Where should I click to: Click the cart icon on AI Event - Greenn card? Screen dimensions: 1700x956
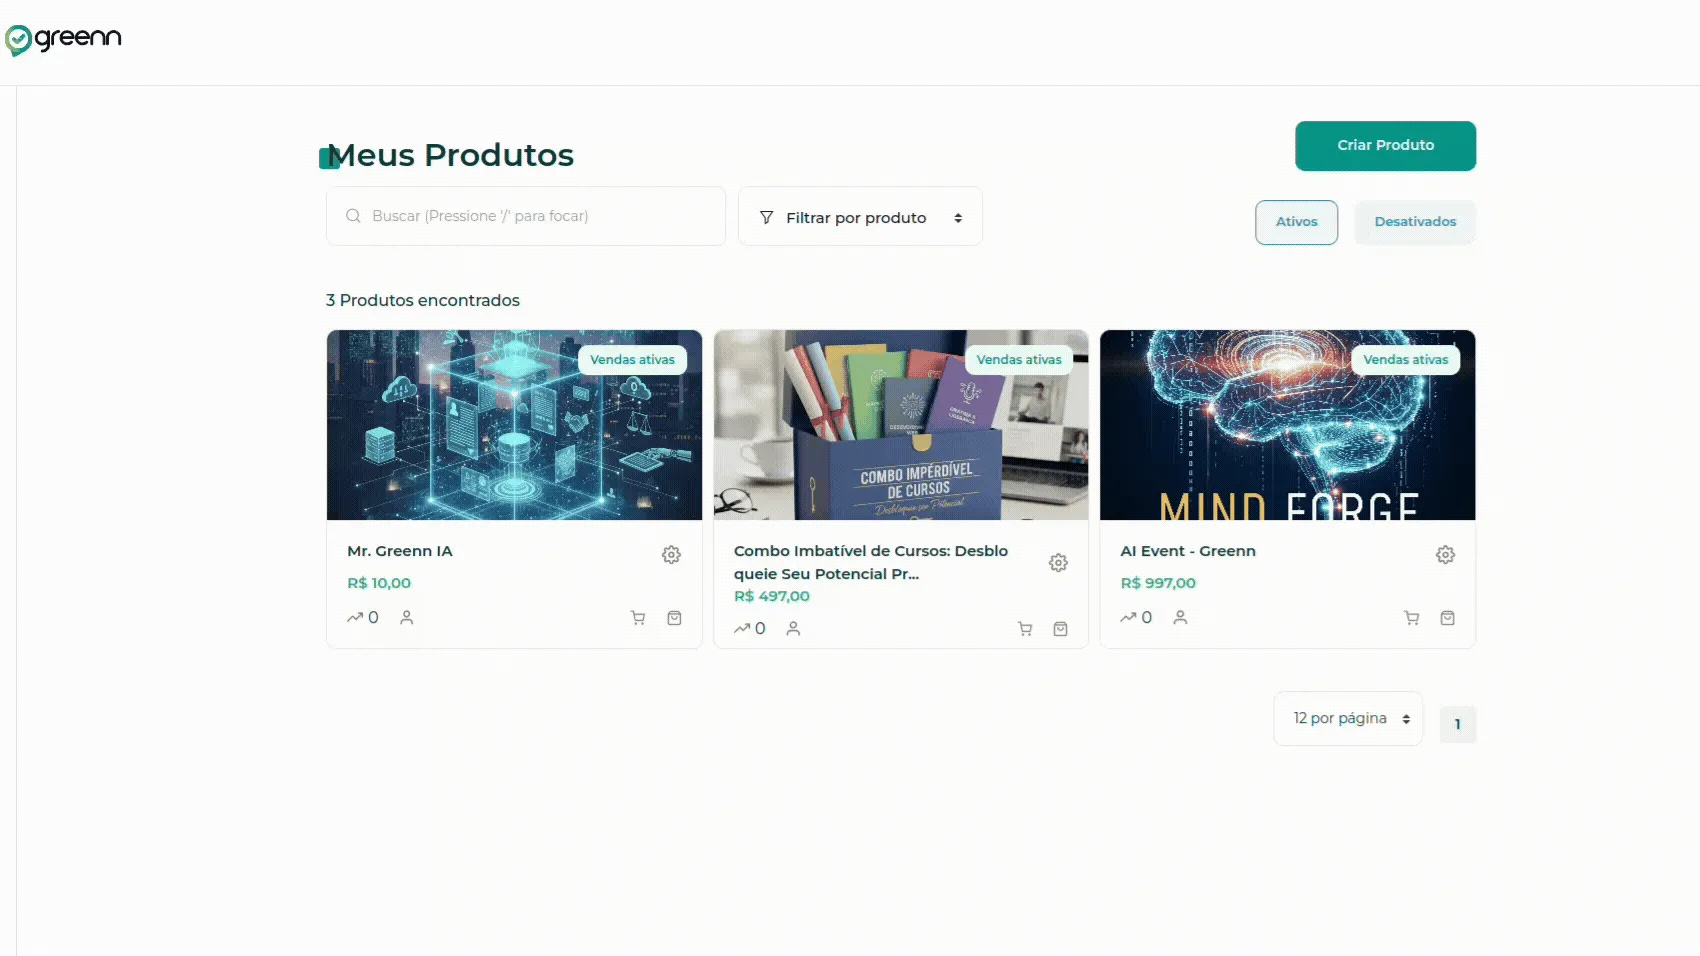(x=1412, y=618)
